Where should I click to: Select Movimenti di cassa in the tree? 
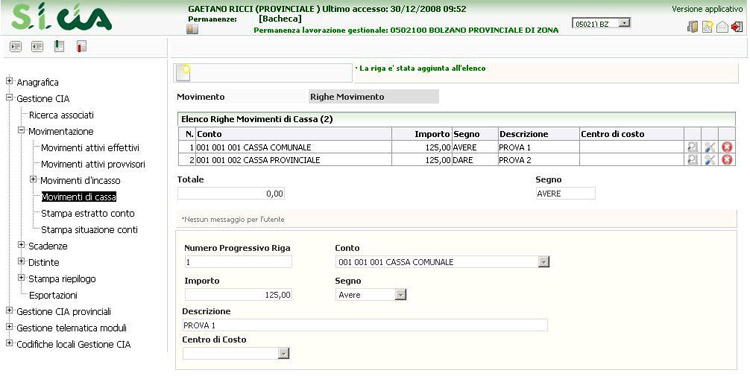coord(79,197)
